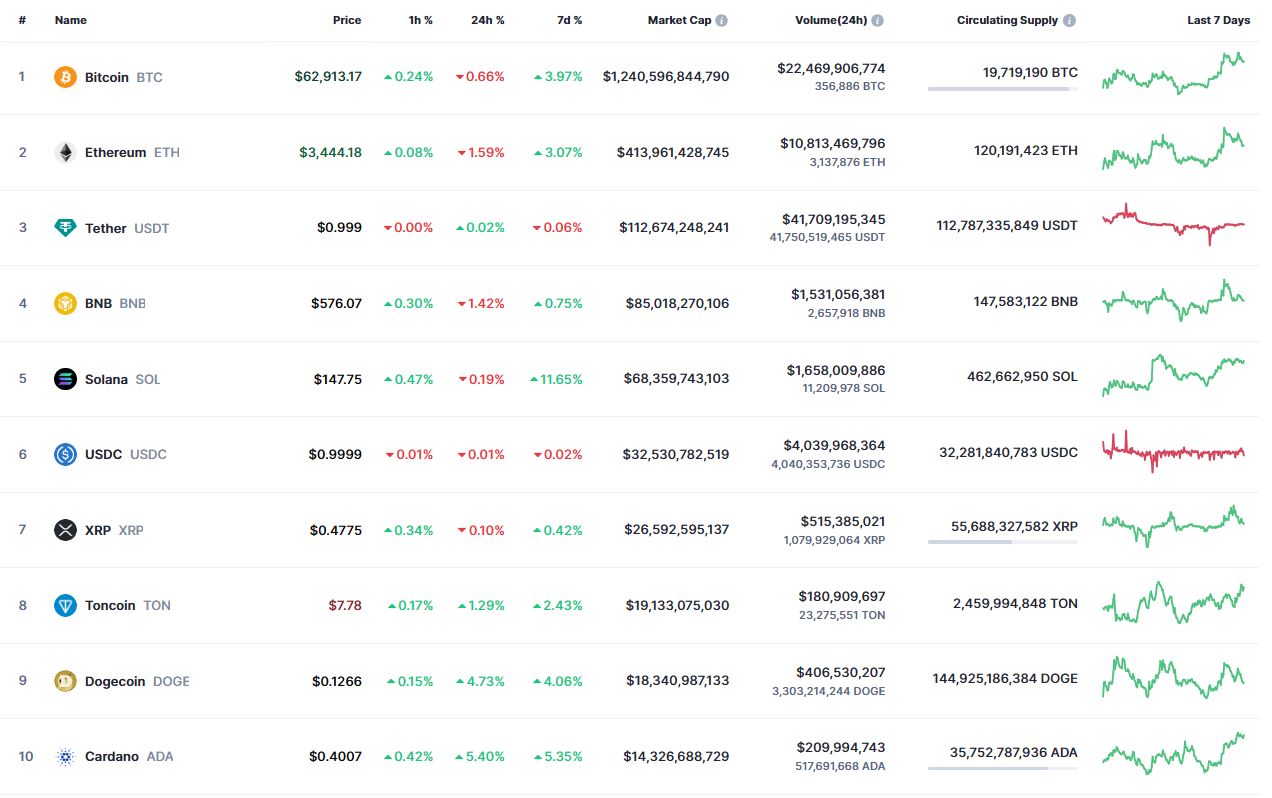This screenshot has width=1272, height=798.
Task: Sort by the 24h % column header
Action: pos(488,20)
